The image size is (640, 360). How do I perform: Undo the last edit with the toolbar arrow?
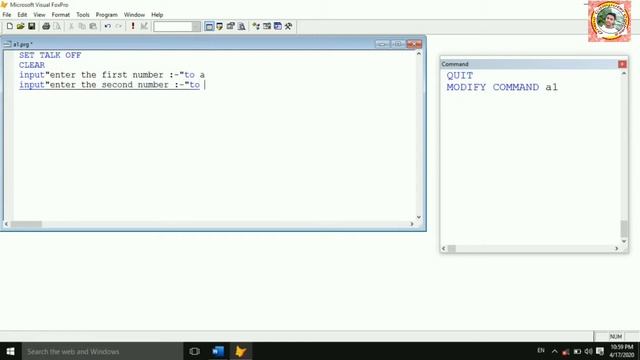click(107, 27)
